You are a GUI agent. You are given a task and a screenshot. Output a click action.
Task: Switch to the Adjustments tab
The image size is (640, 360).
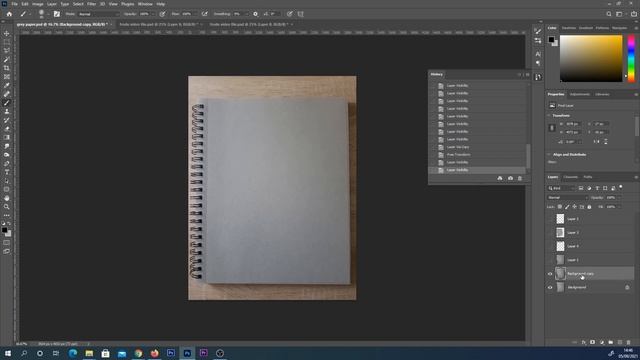[x=580, y=94]
